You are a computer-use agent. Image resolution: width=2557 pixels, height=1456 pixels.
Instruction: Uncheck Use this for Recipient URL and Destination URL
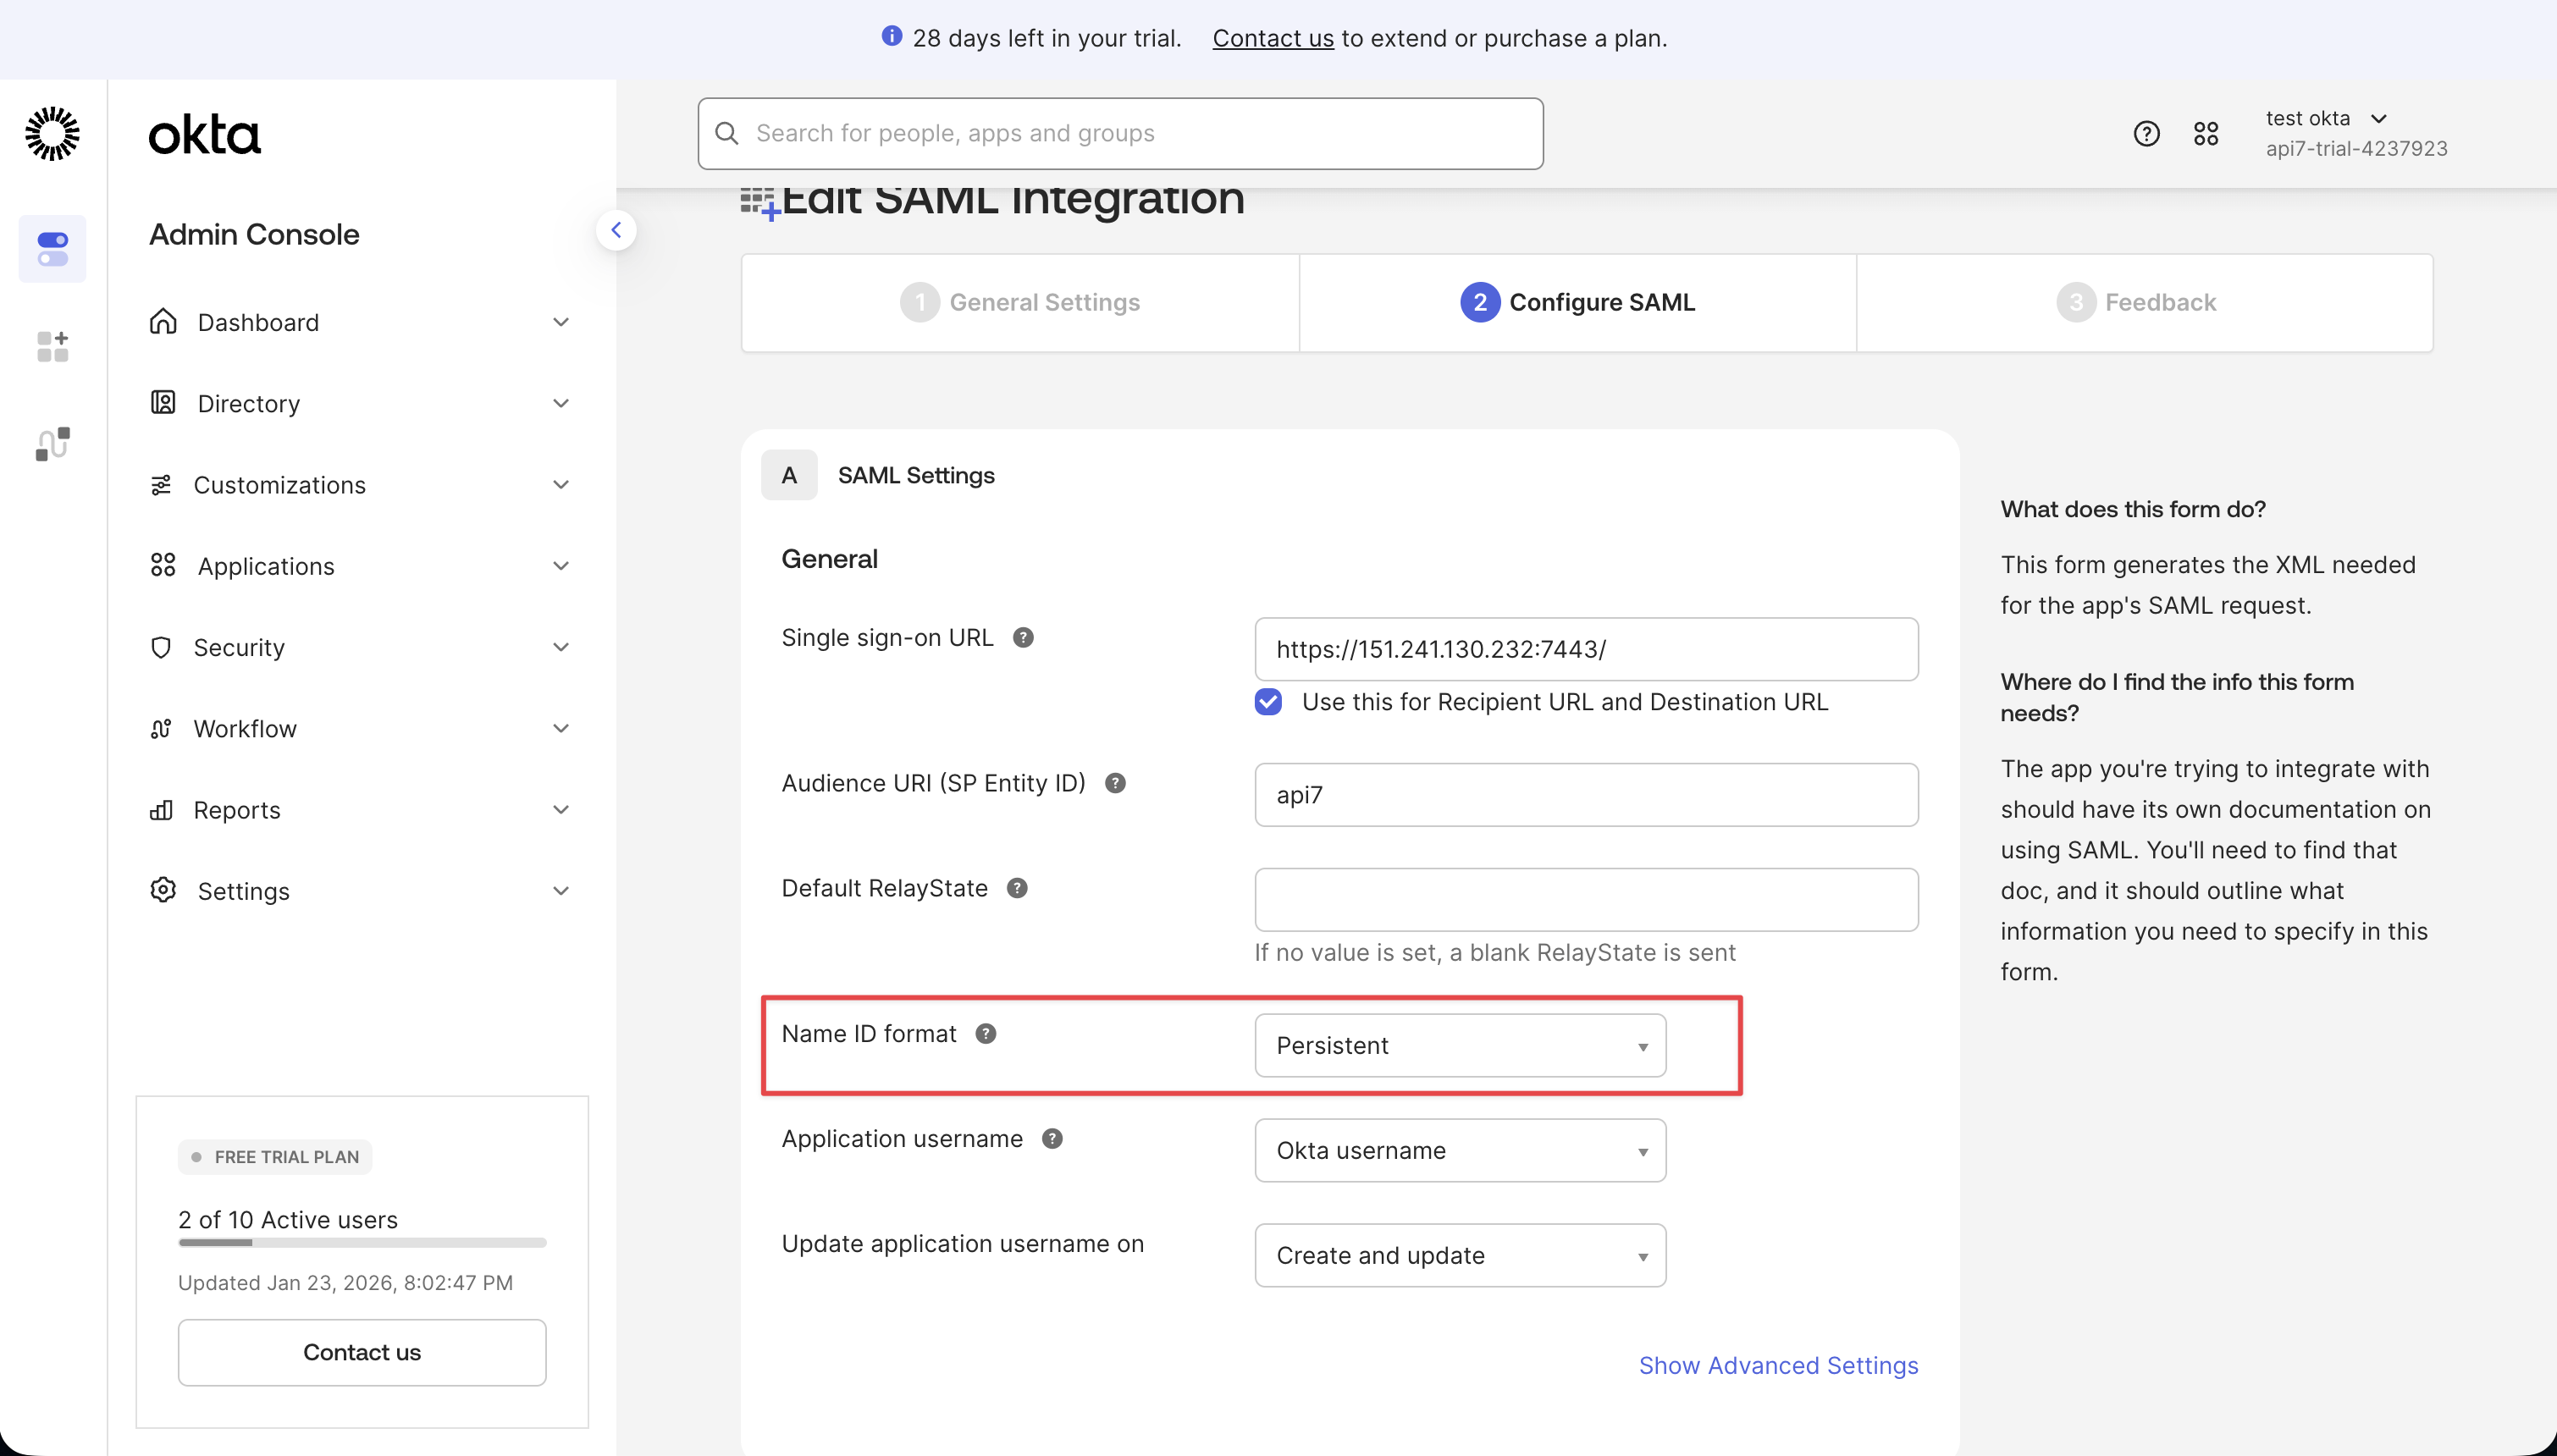point(1268,701)
